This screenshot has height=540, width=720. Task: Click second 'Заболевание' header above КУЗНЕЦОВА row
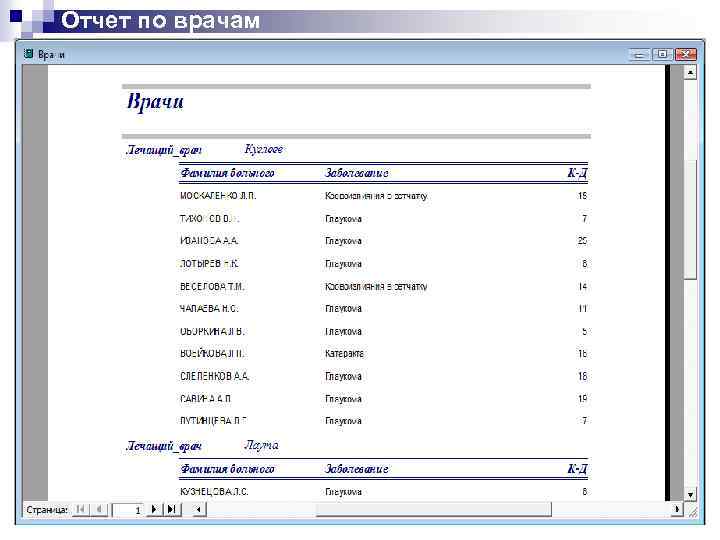[356, 469]
